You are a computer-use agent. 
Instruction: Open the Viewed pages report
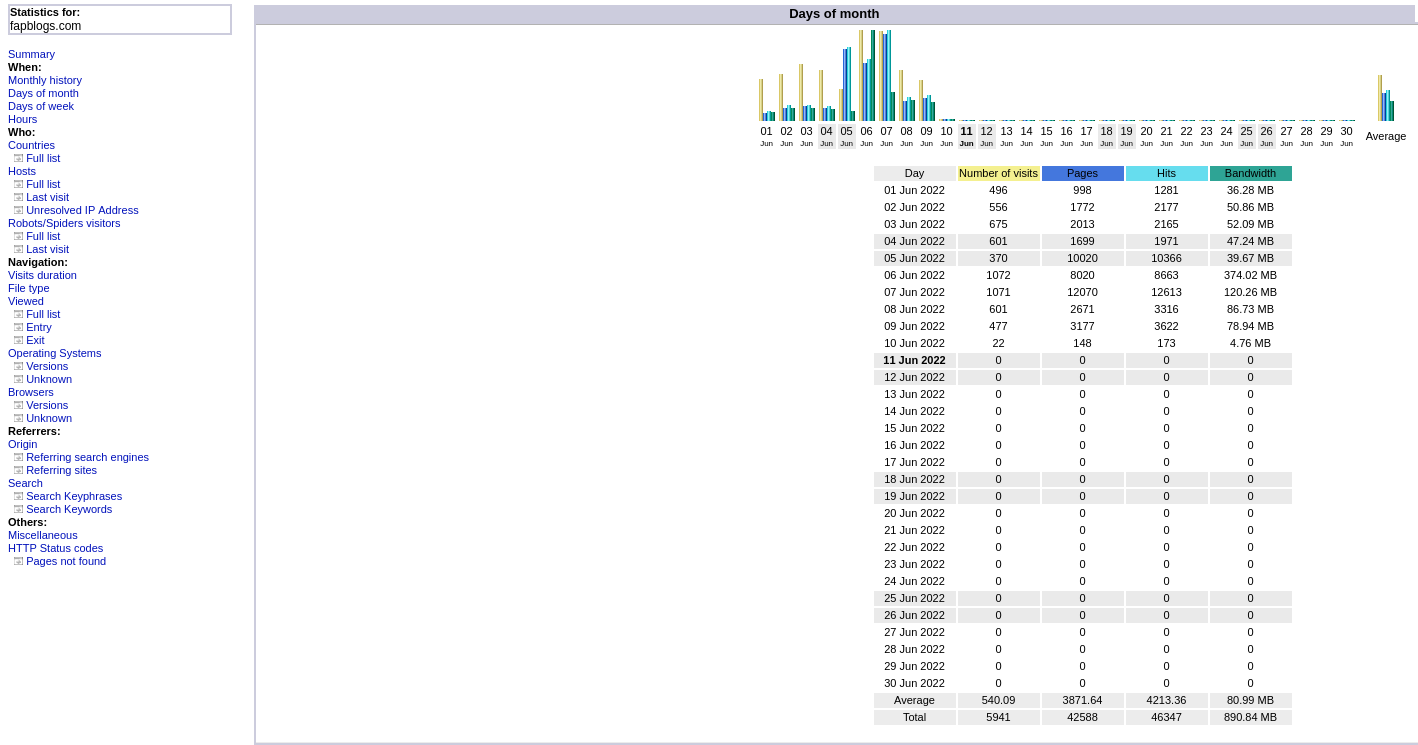pyautogui.click(x=26, y=301)
